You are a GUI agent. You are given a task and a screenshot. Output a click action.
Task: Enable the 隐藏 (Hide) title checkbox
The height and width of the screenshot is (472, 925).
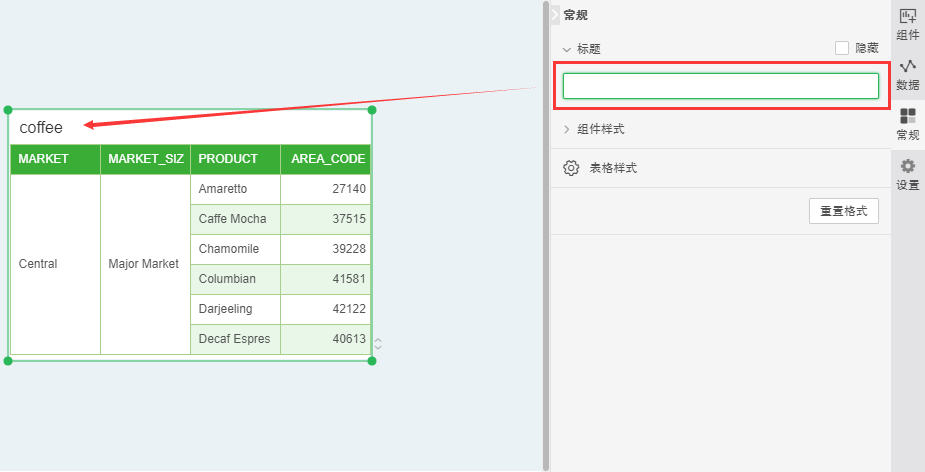point(841,48)
